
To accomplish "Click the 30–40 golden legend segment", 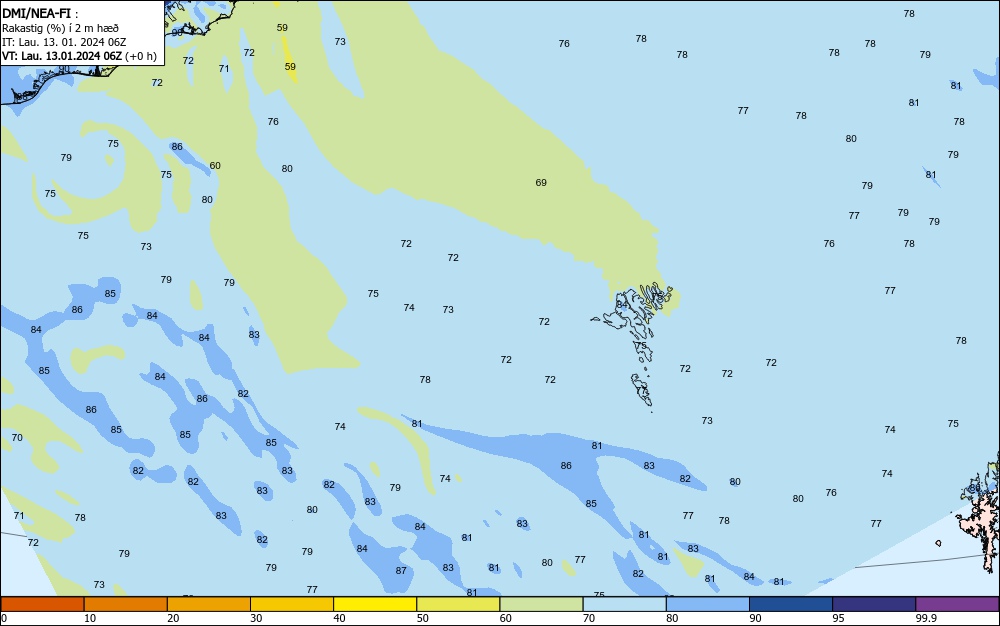I will [x=292, y=604].
